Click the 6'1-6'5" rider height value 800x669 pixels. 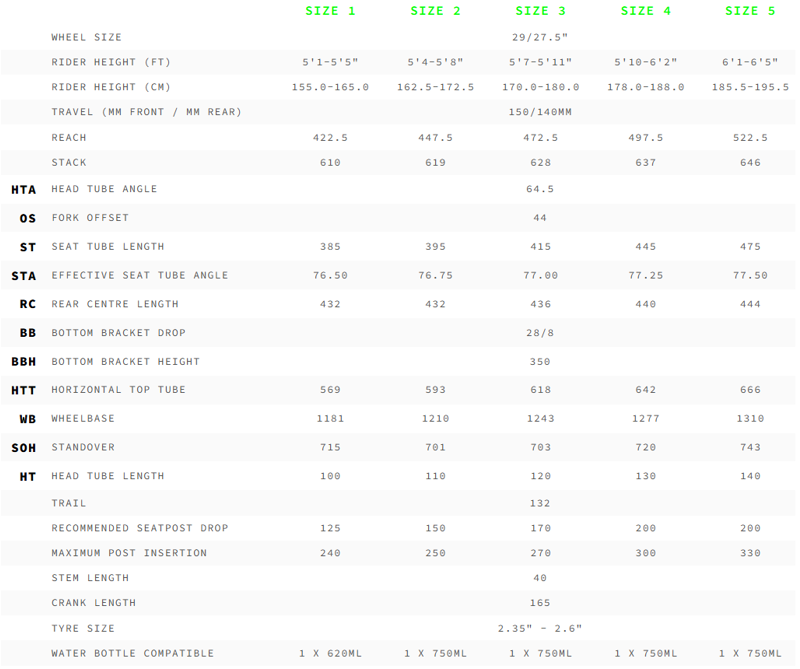pos(750,62)
